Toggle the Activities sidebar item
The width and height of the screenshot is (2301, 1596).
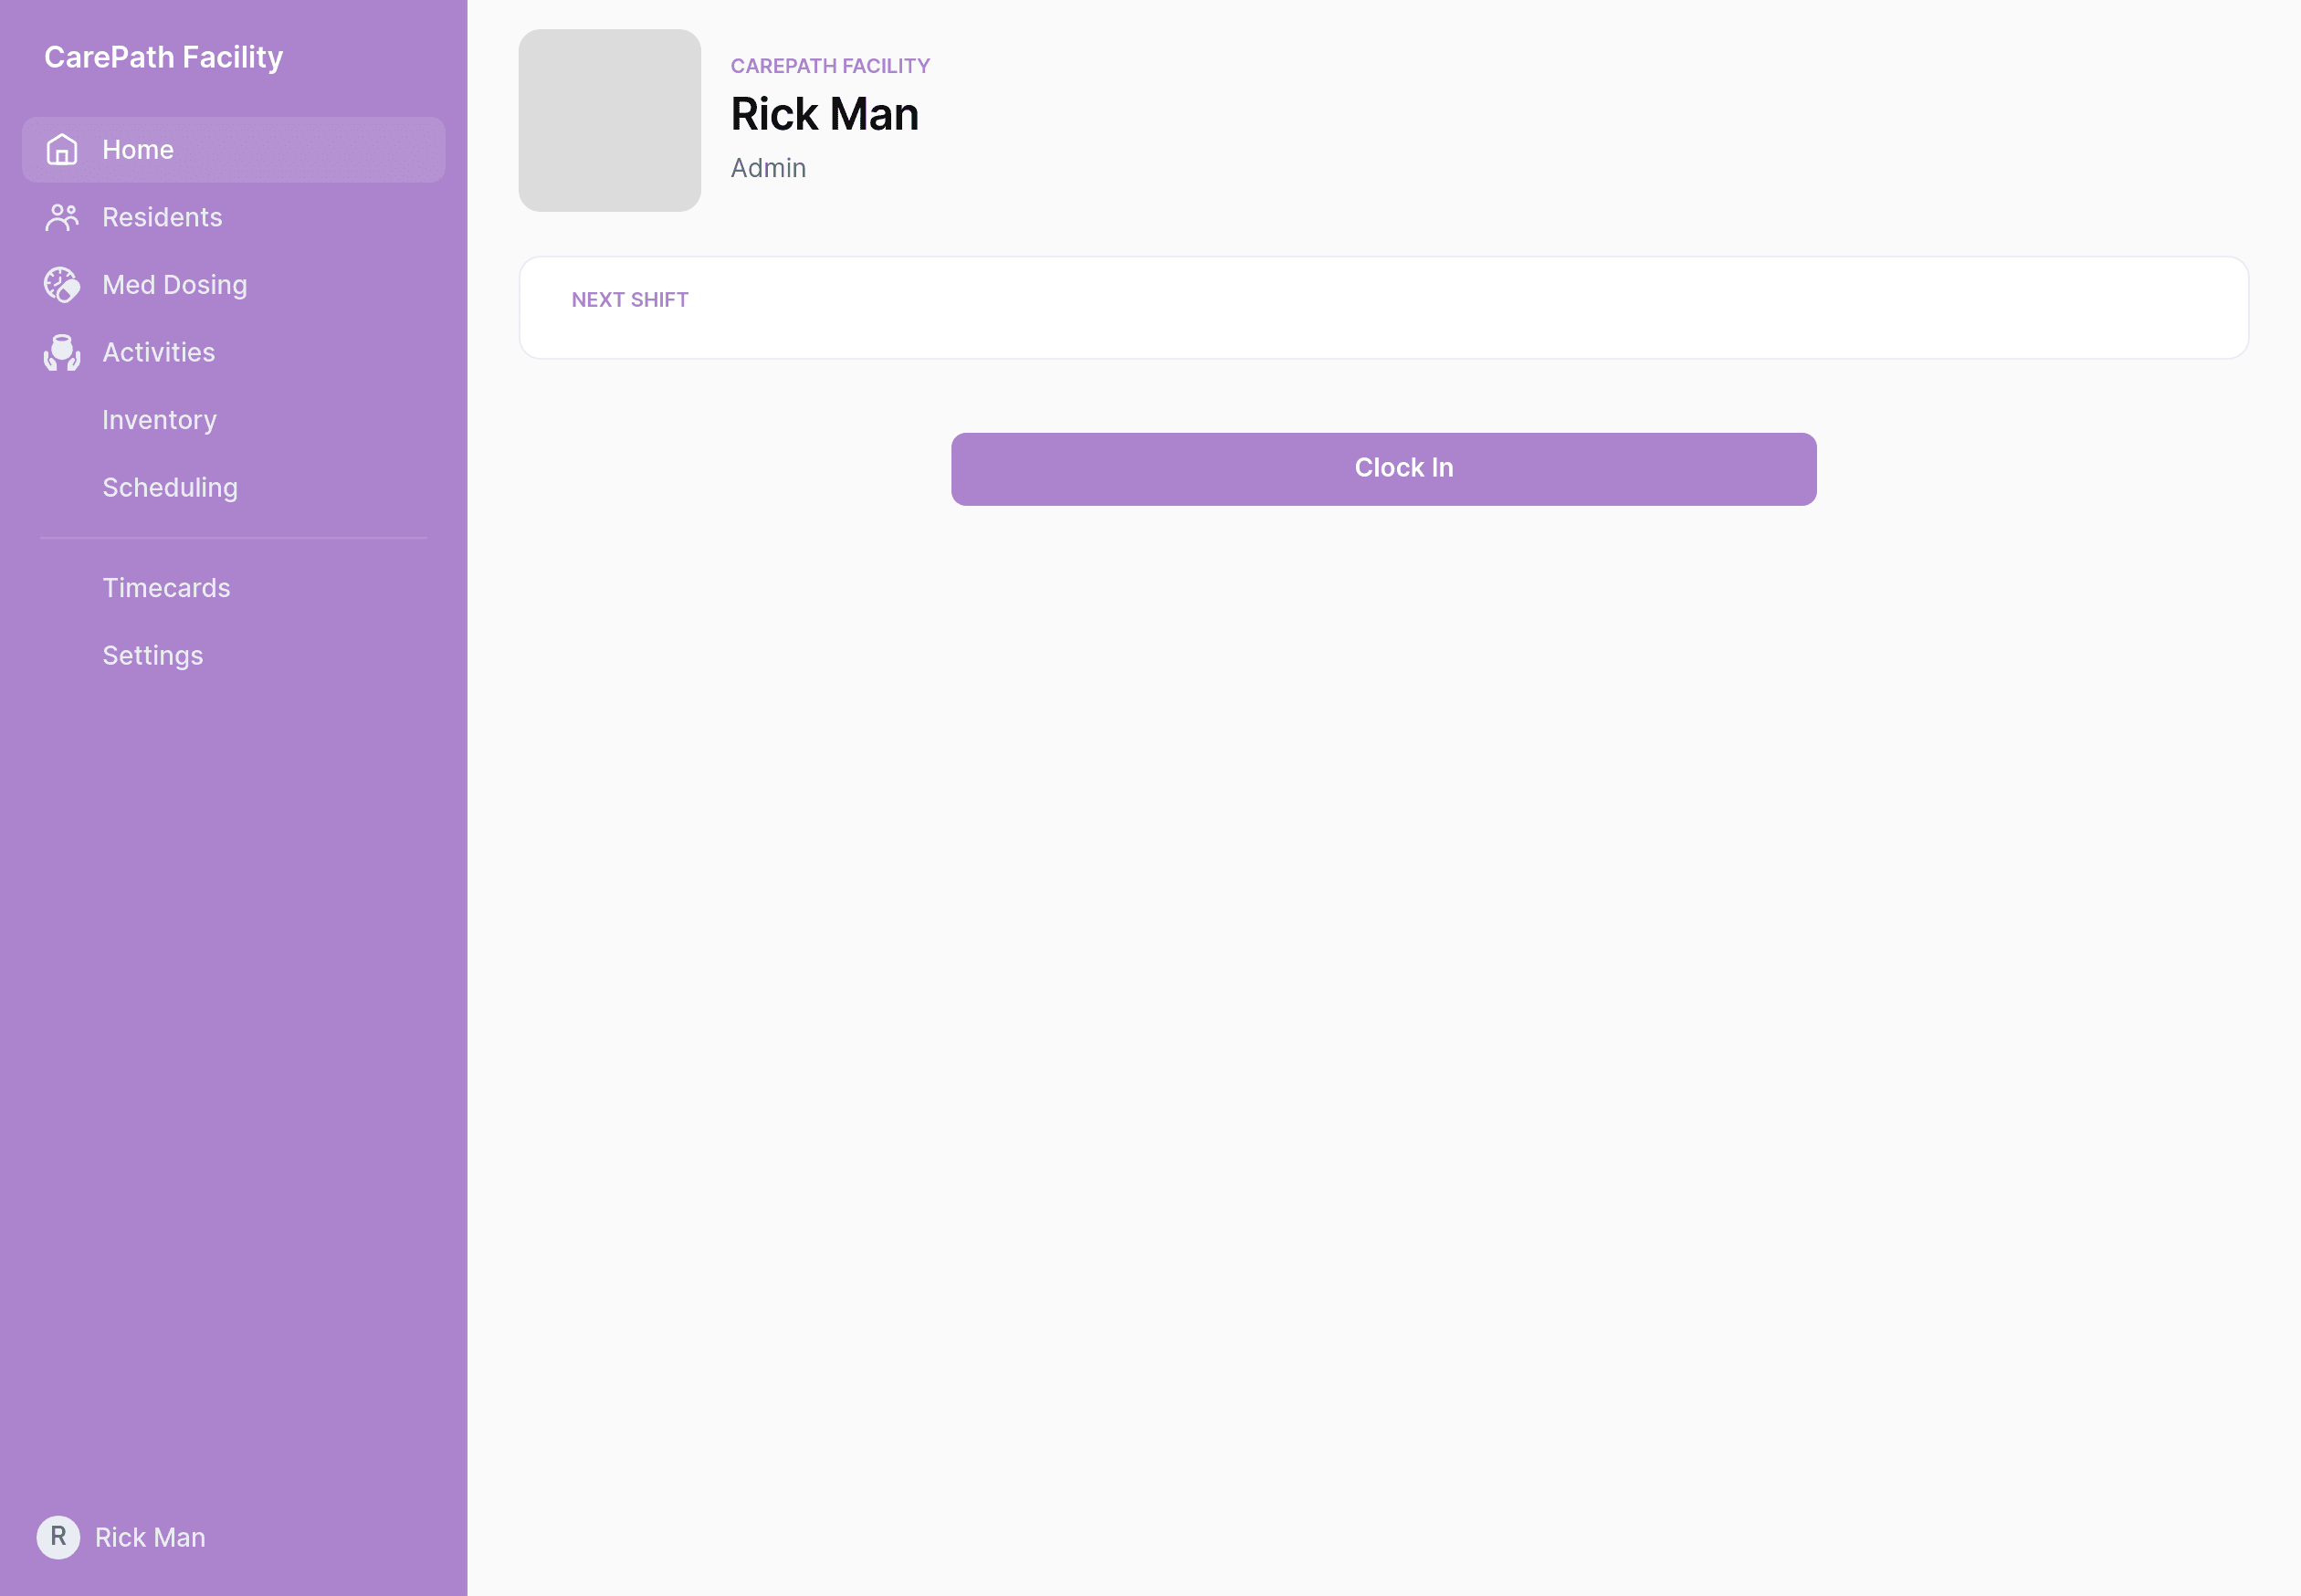click(x=159, y=352)
